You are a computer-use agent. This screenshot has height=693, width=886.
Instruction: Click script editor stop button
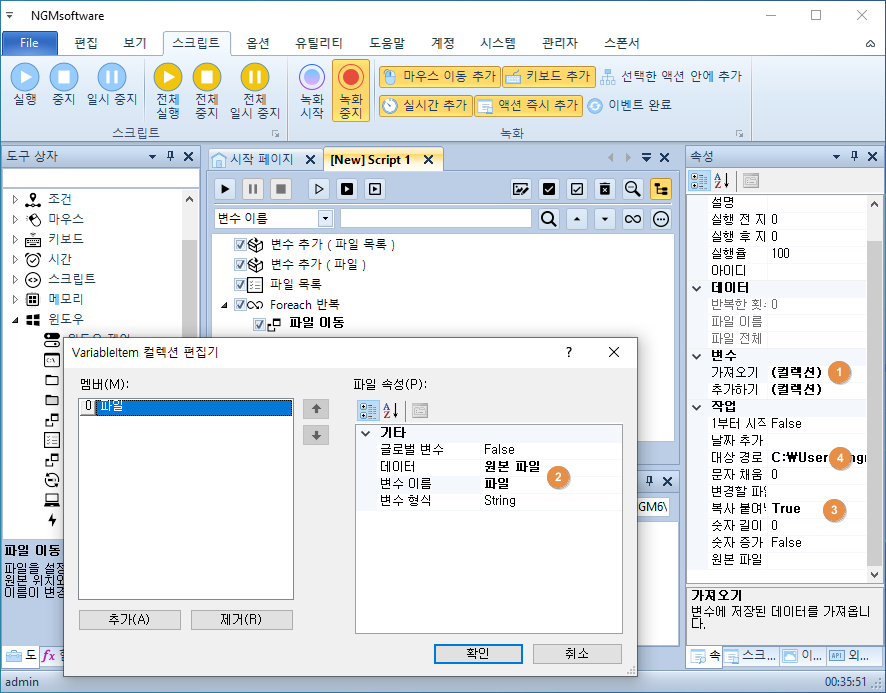281,189
